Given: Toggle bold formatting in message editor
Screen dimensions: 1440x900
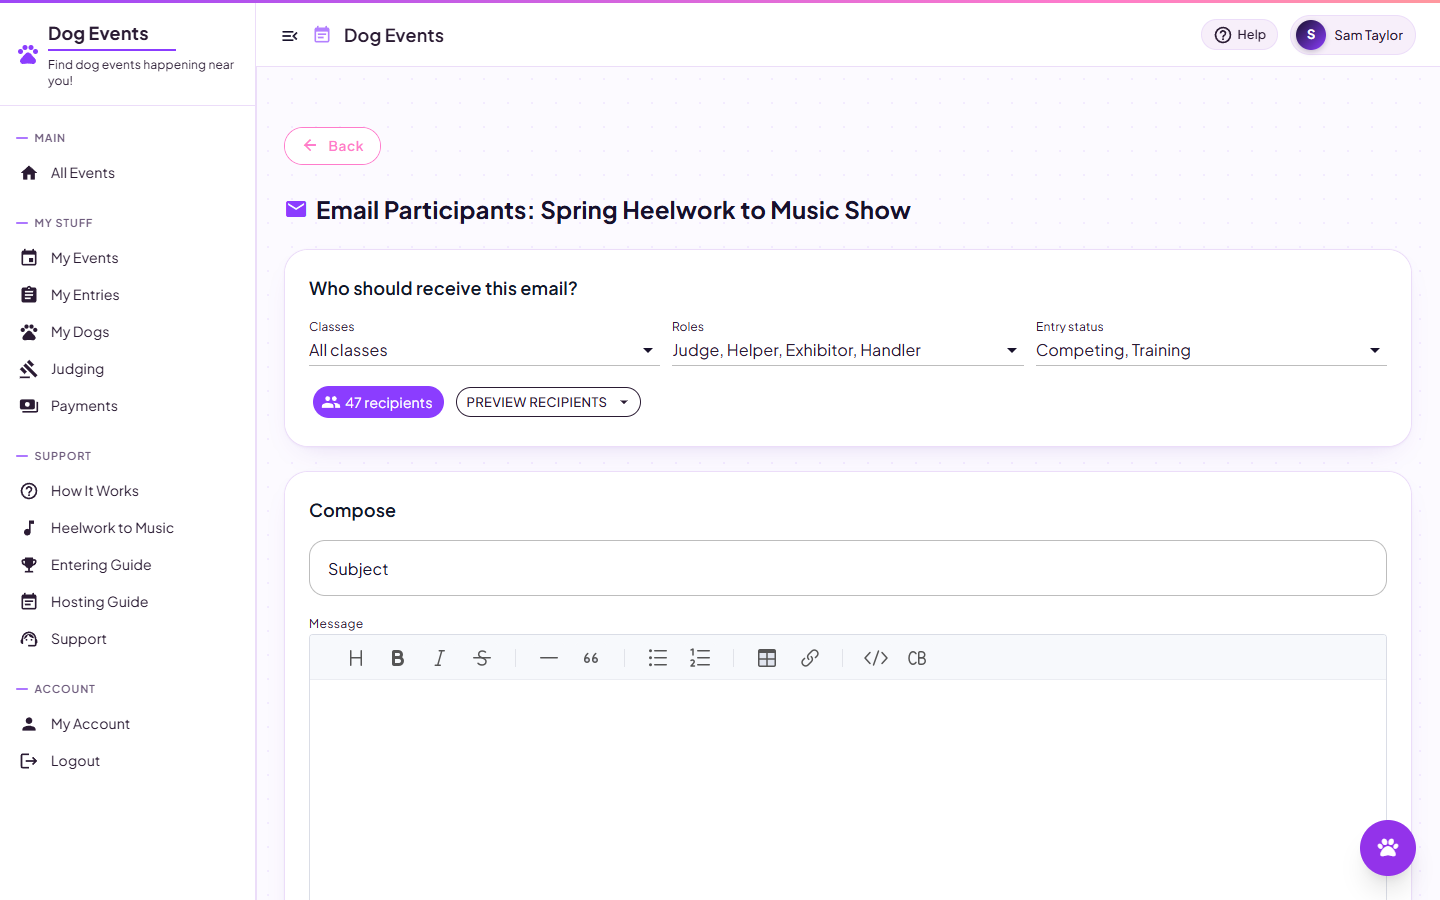Looking at the screenshot, I should click(x=397, y=658).
